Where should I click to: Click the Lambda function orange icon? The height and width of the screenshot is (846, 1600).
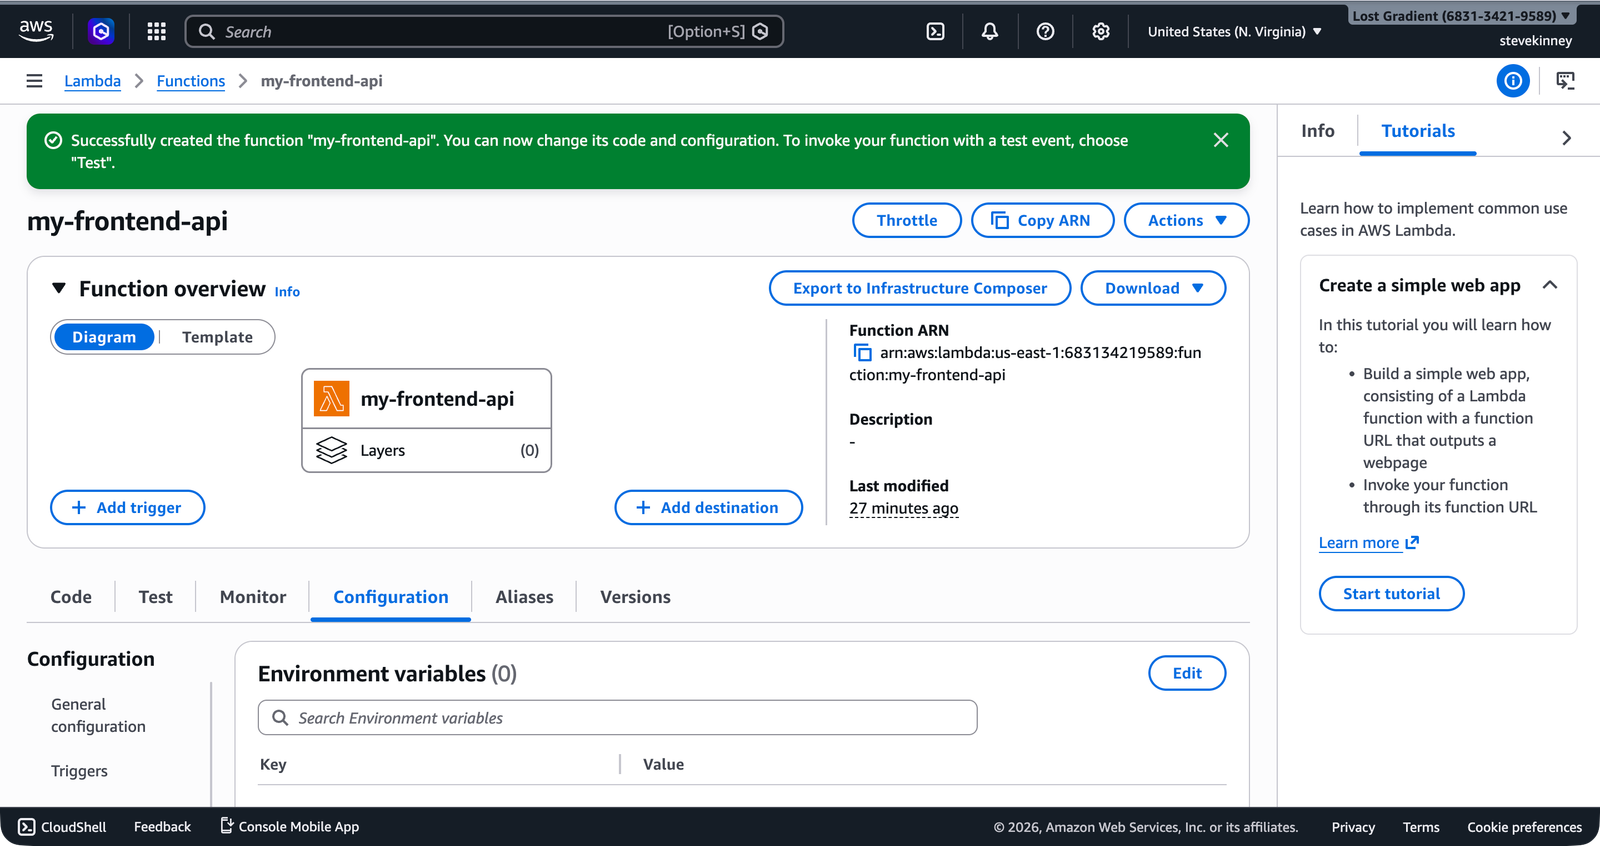(x=332, y=398)
